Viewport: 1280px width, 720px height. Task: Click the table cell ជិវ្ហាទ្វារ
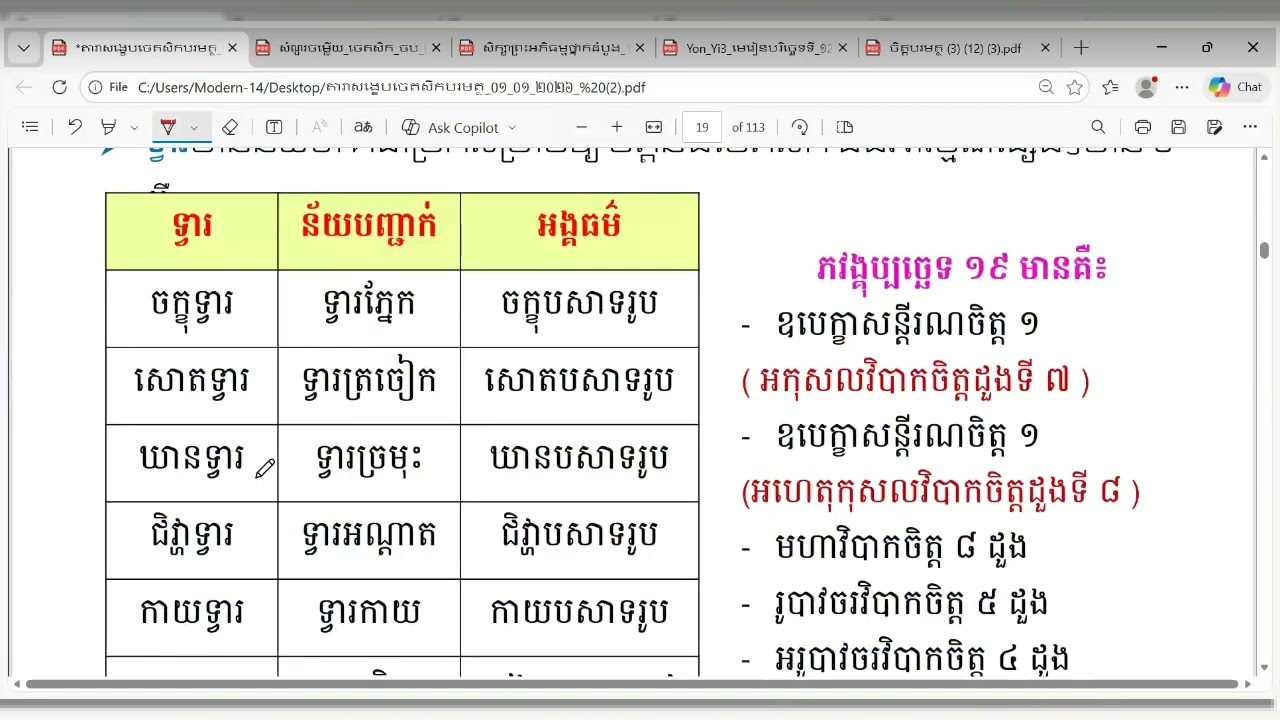(191, 539)
